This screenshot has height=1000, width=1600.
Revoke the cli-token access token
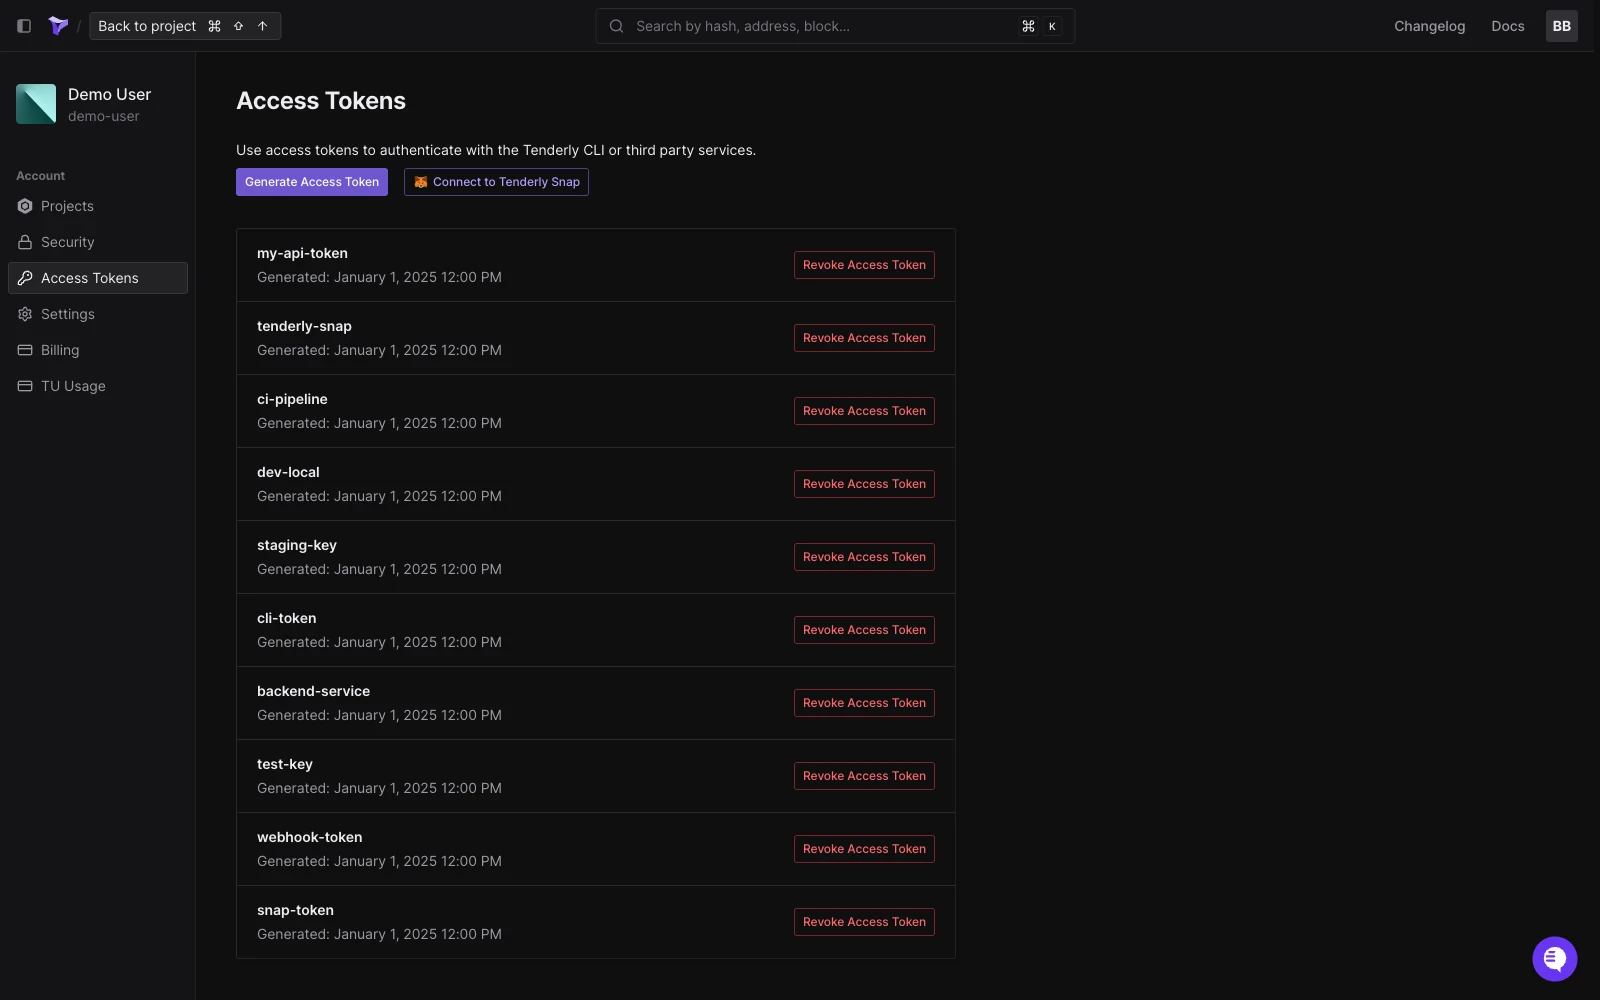coord(864,630)
